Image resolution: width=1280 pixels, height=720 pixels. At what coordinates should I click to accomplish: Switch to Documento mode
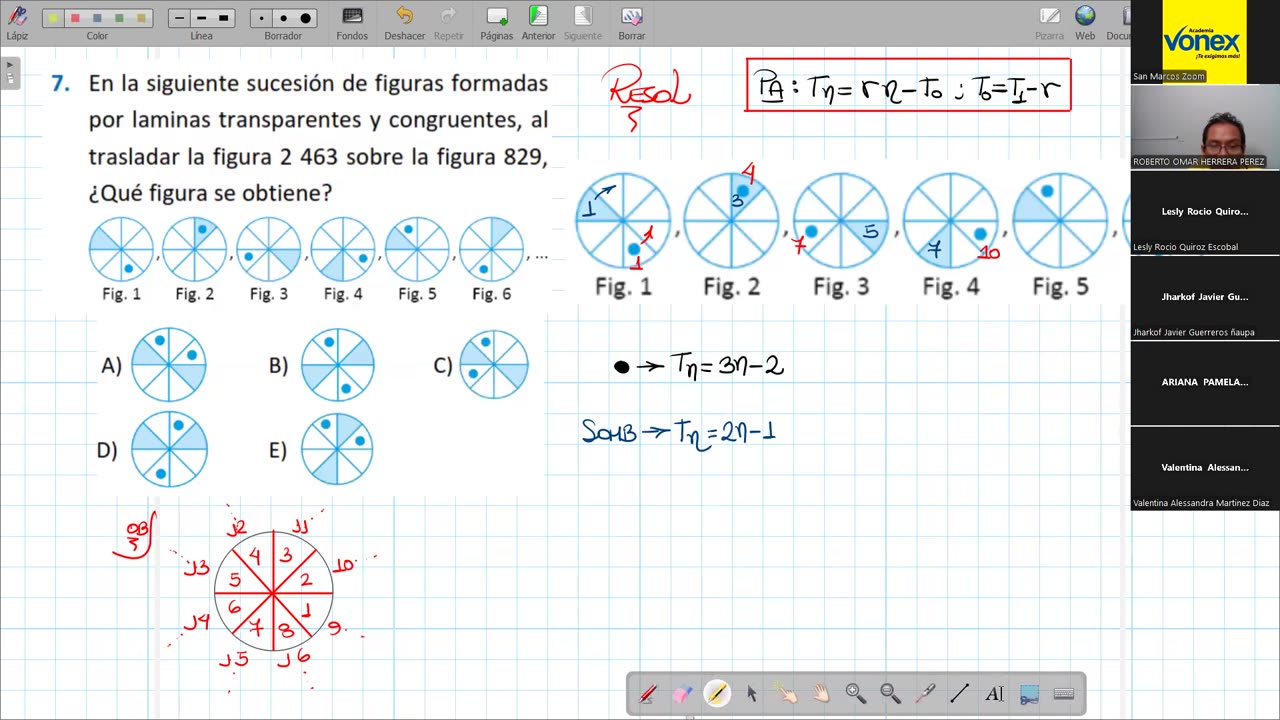pyautogui.click(x=1118, y=22)
